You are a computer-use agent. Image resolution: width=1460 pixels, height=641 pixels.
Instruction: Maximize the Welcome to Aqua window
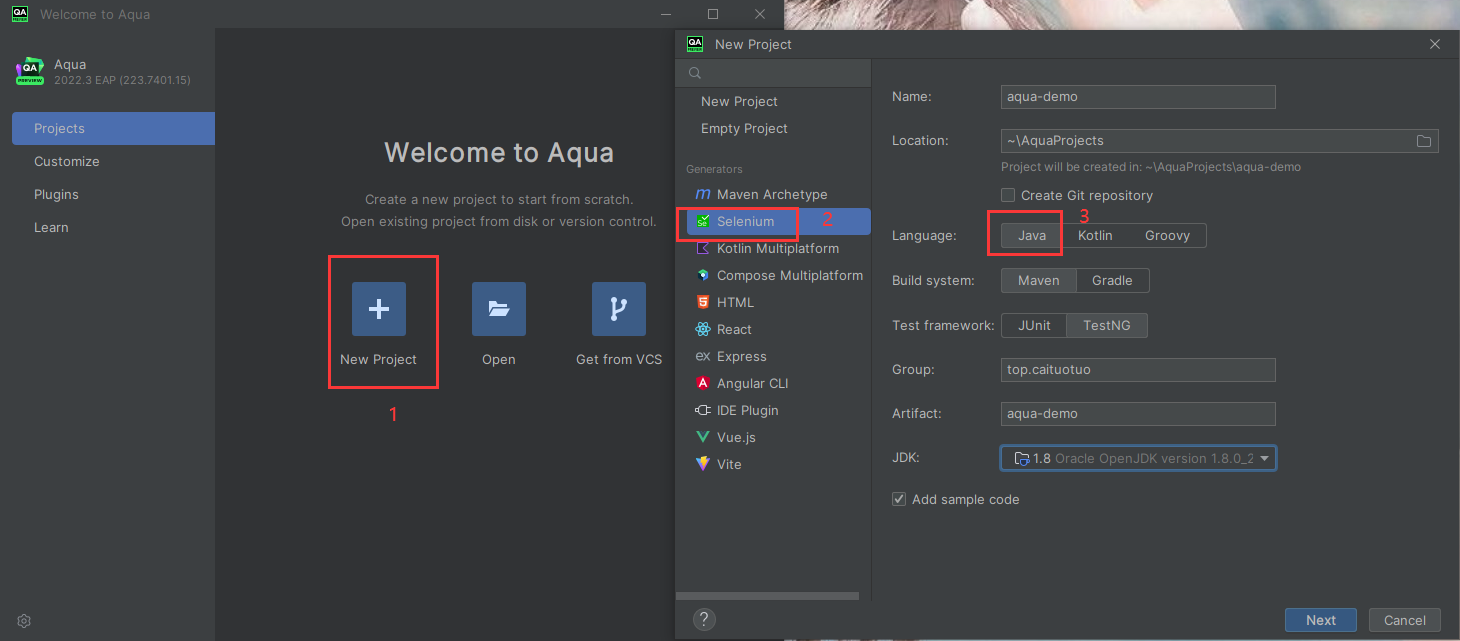pos(713,14)
